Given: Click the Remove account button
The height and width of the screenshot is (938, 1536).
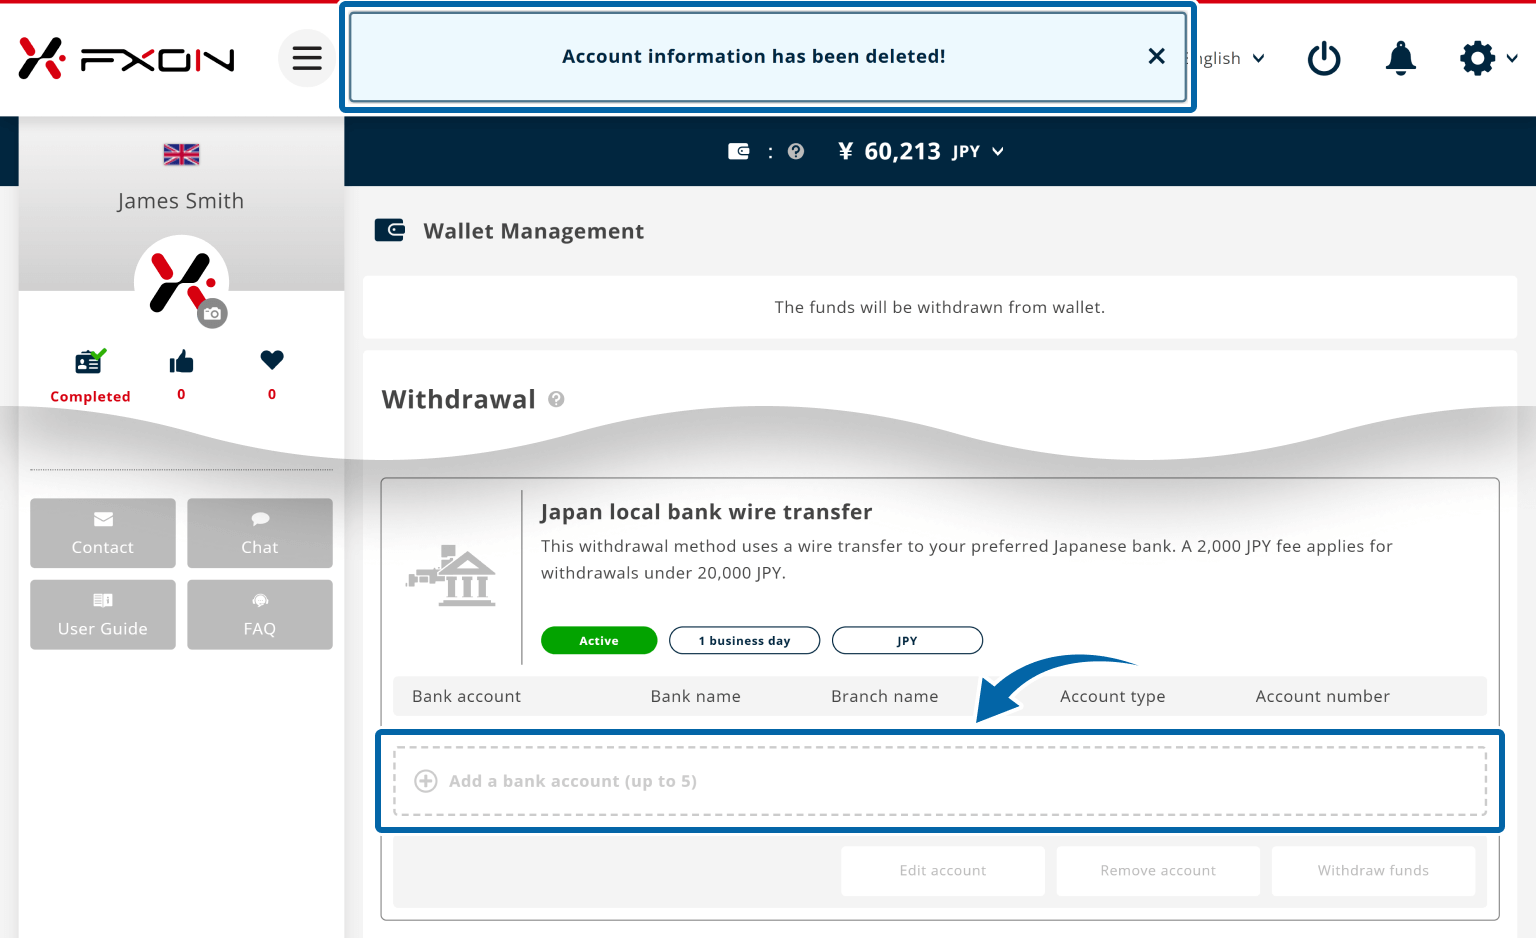Looking at the screenshot, I should pos(1158,871).
